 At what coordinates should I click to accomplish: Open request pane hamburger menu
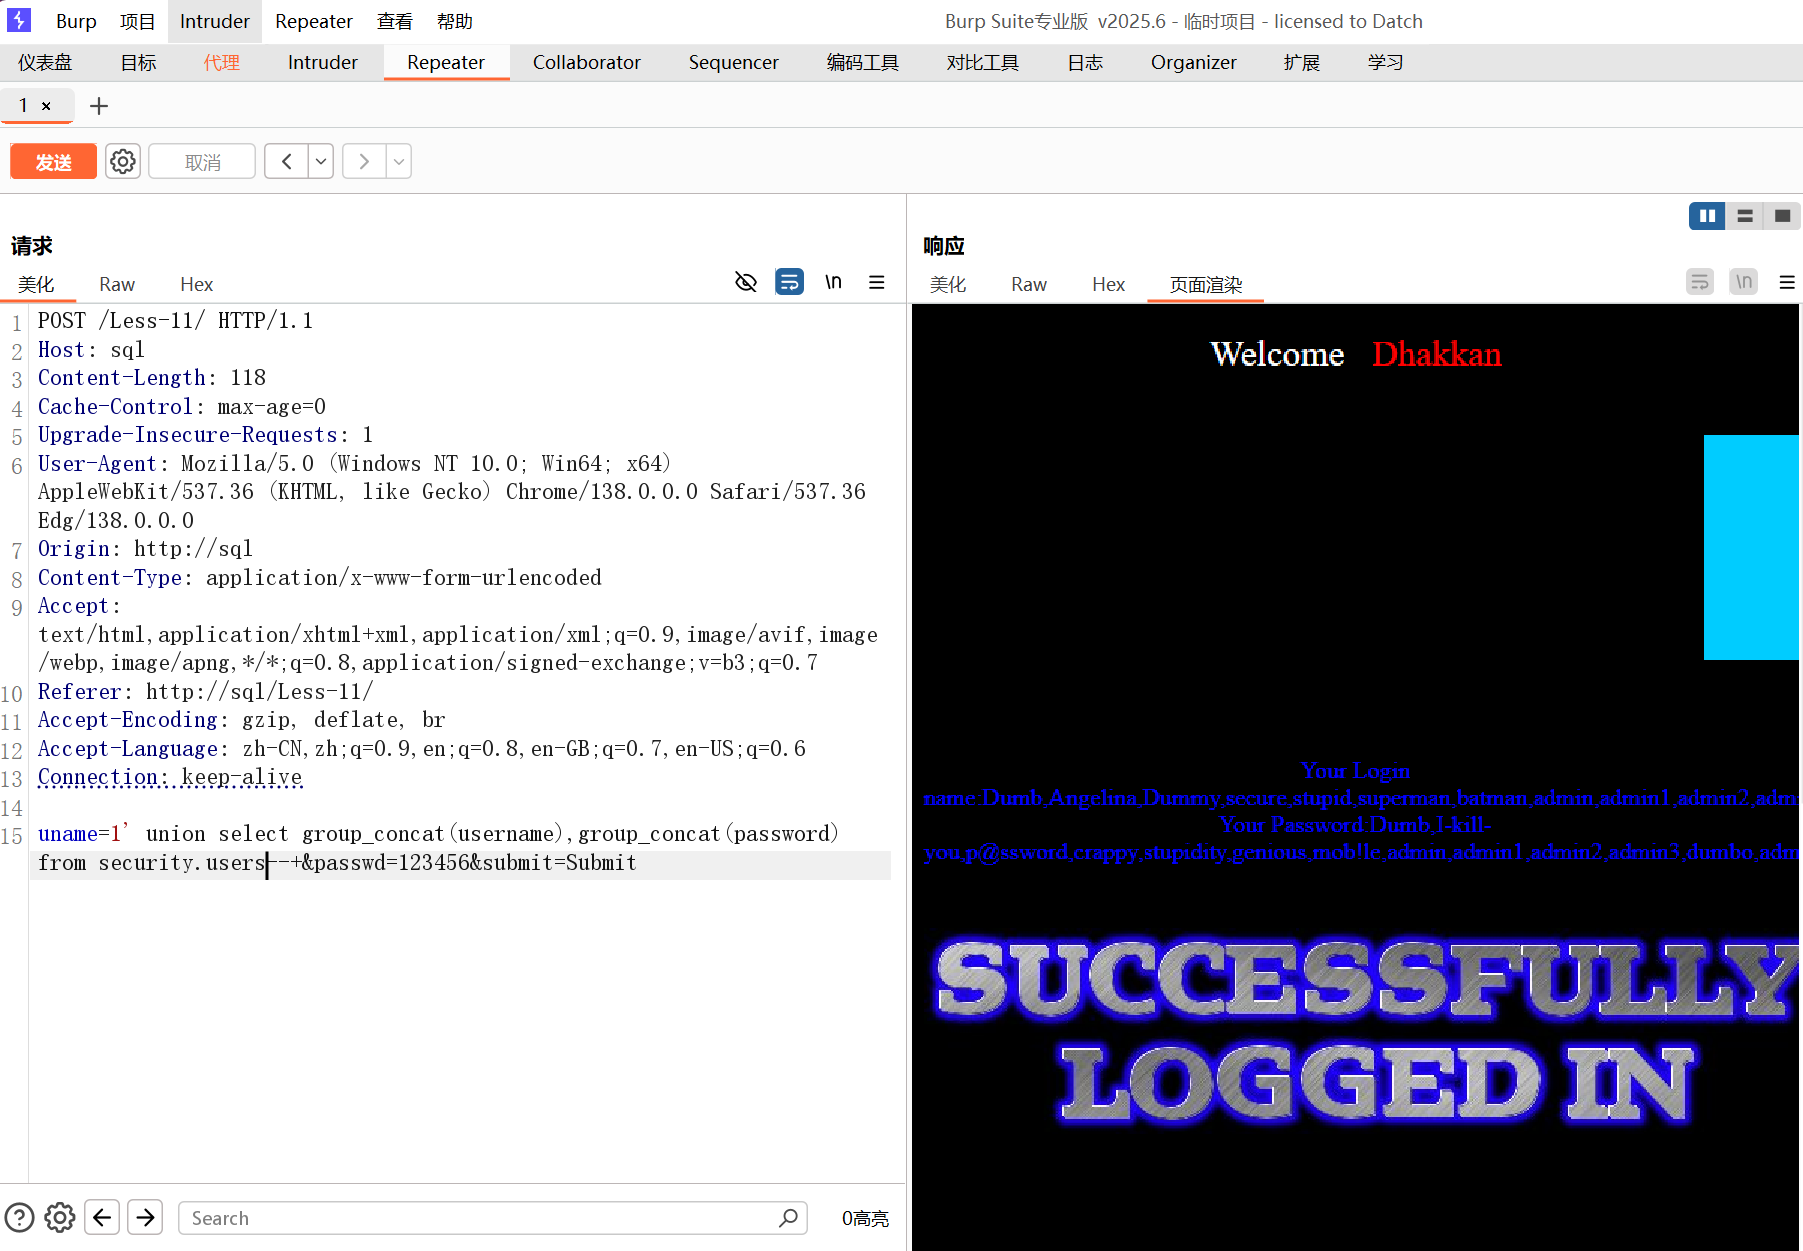tap(877, 282)
